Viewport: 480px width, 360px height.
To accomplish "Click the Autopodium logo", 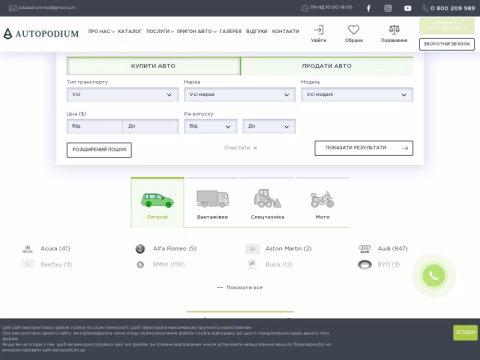I will (x=41, y=34).
